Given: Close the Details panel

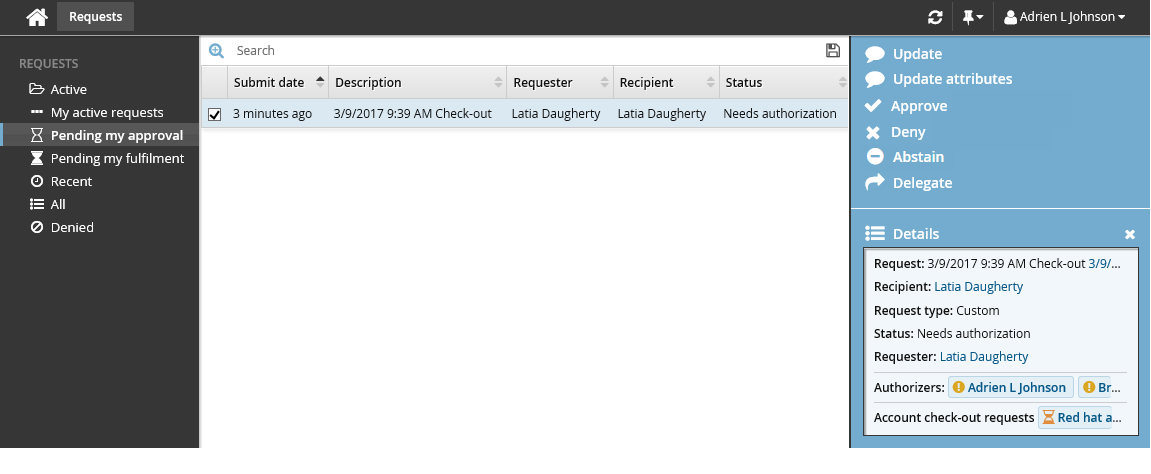Looking at the screenshot, I should 1130,234.
